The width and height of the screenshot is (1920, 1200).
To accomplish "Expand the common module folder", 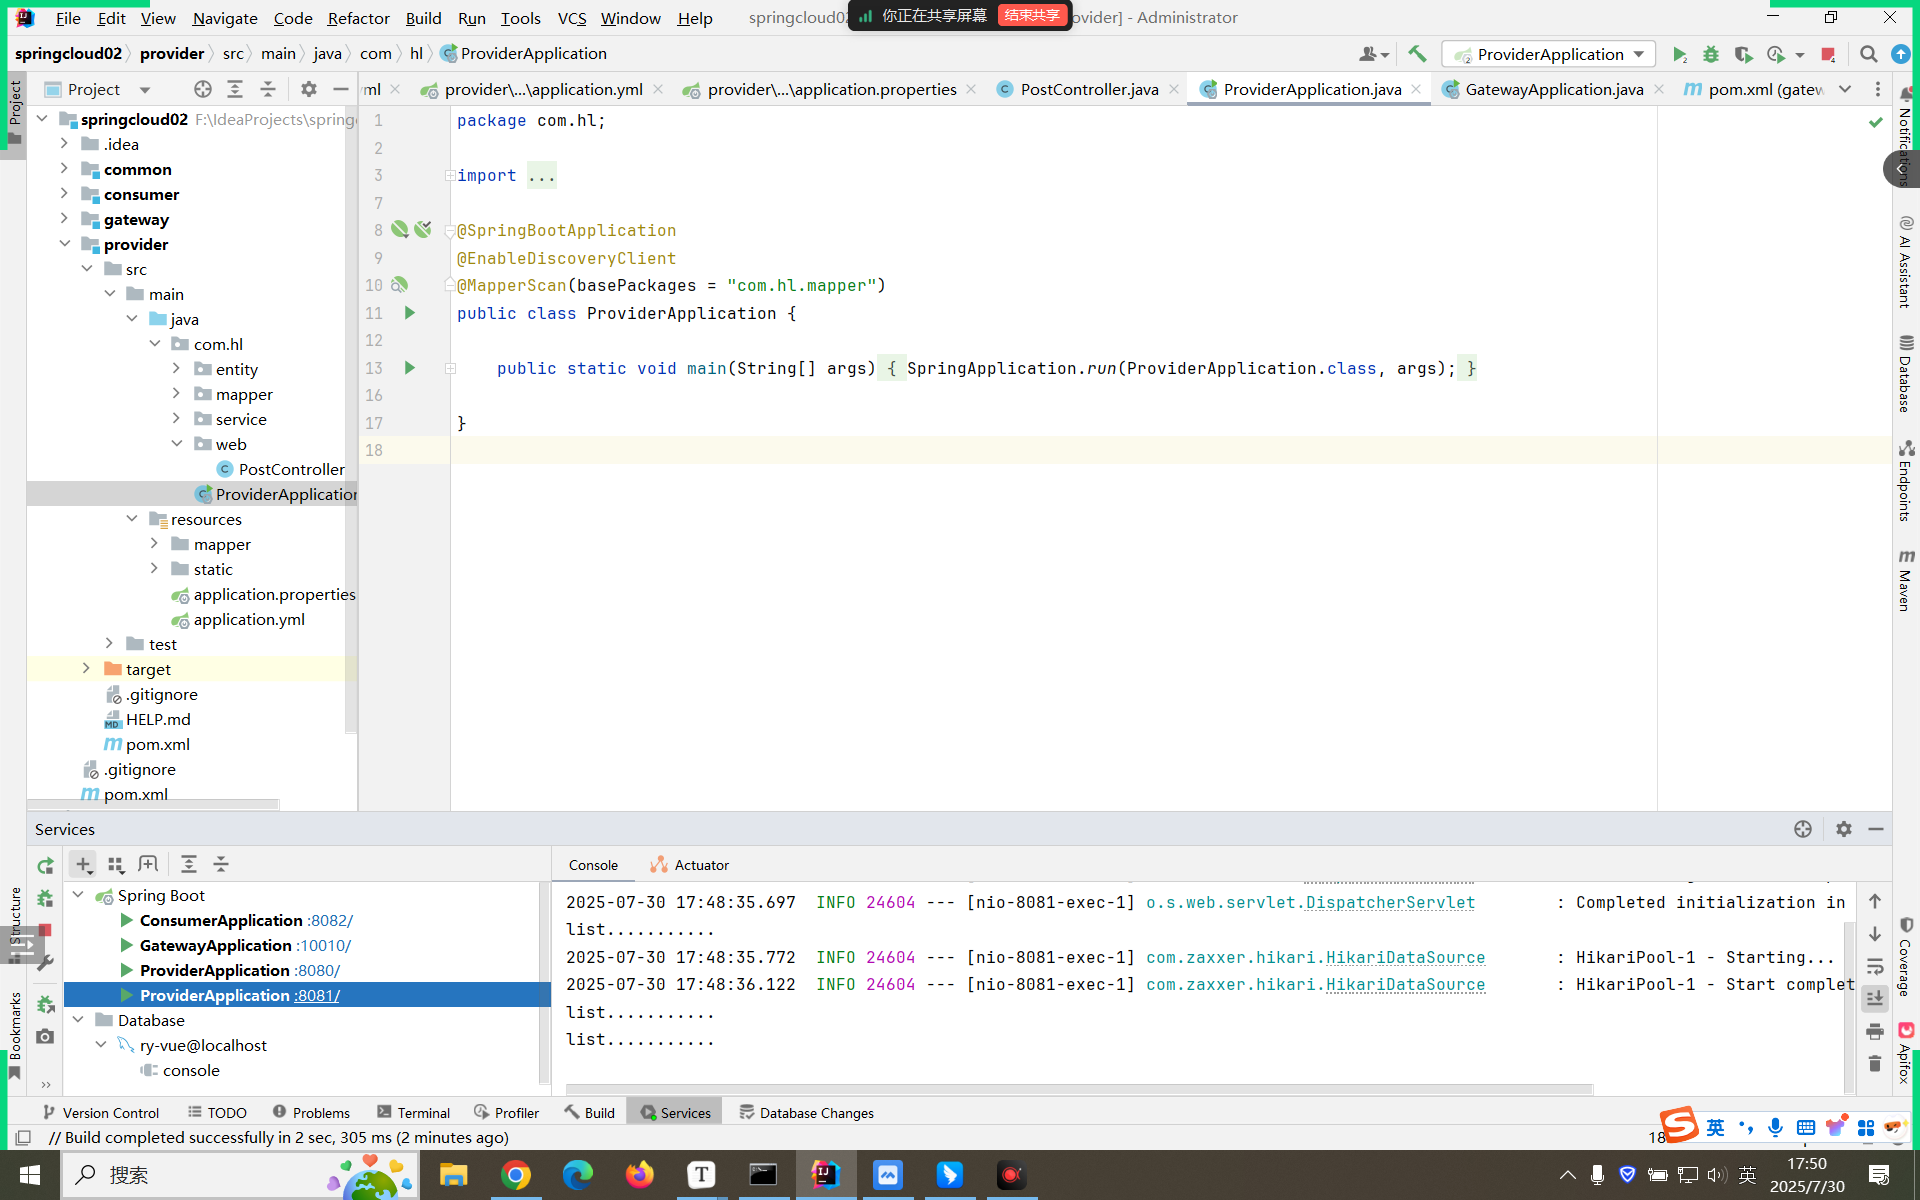I will pos(64,169).
